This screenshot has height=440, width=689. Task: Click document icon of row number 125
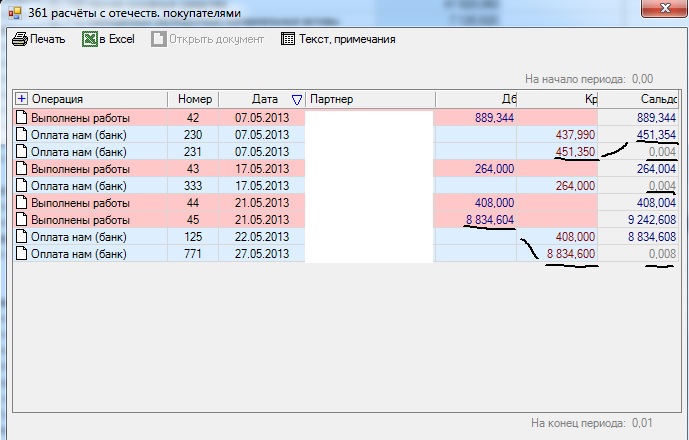[22, 236]
